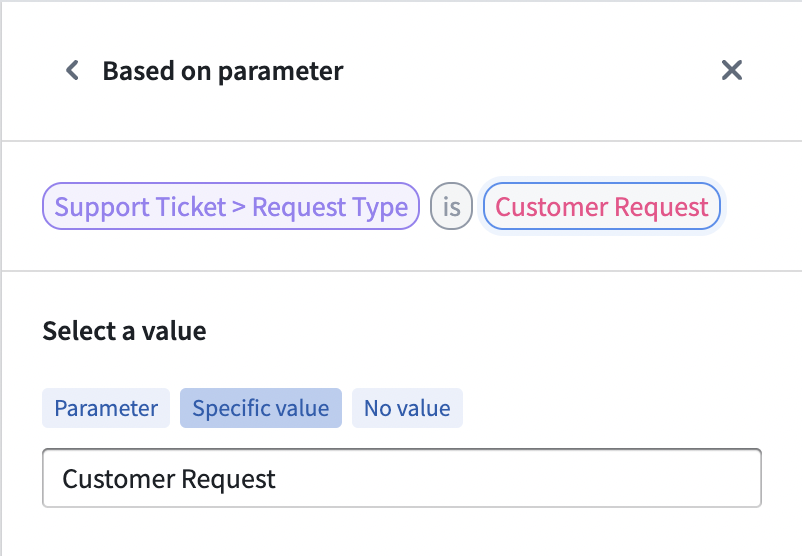Screen dimensions: 802x556
Task: Close the Based on parameter panel
Action: pos(731,70)
